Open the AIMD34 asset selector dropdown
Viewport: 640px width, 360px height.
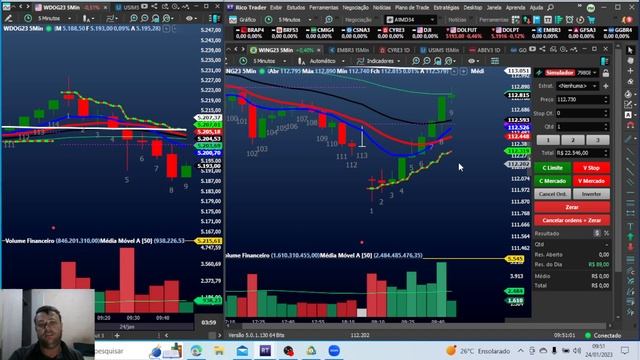[x=432, y=20]
